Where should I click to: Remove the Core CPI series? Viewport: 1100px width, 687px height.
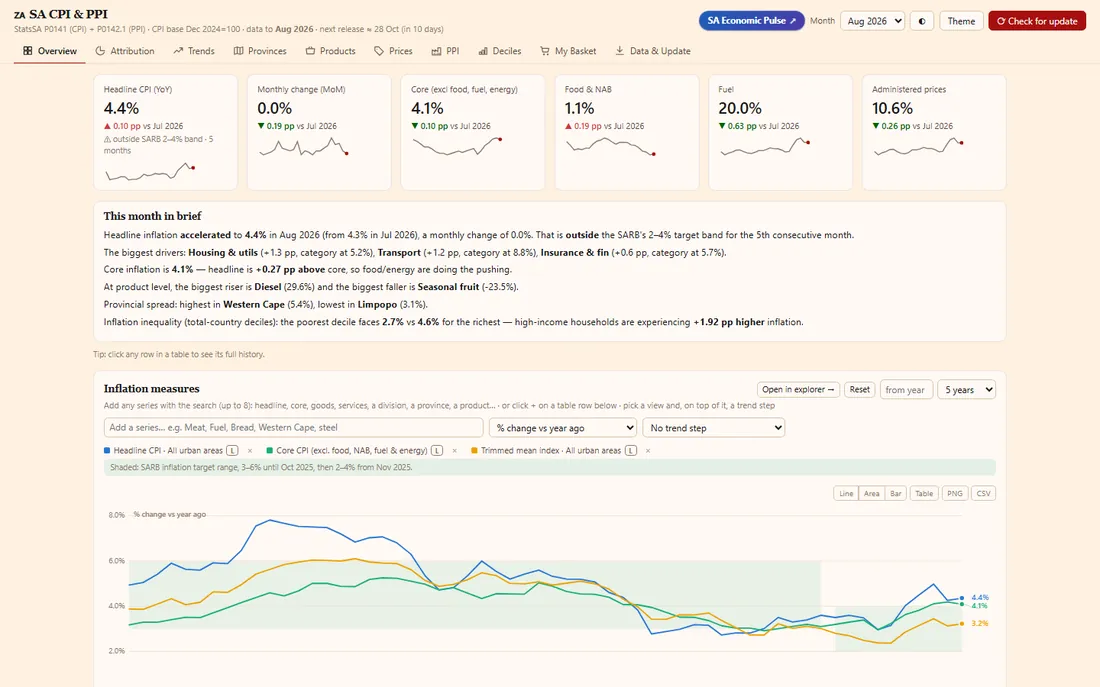click(455, 451)
